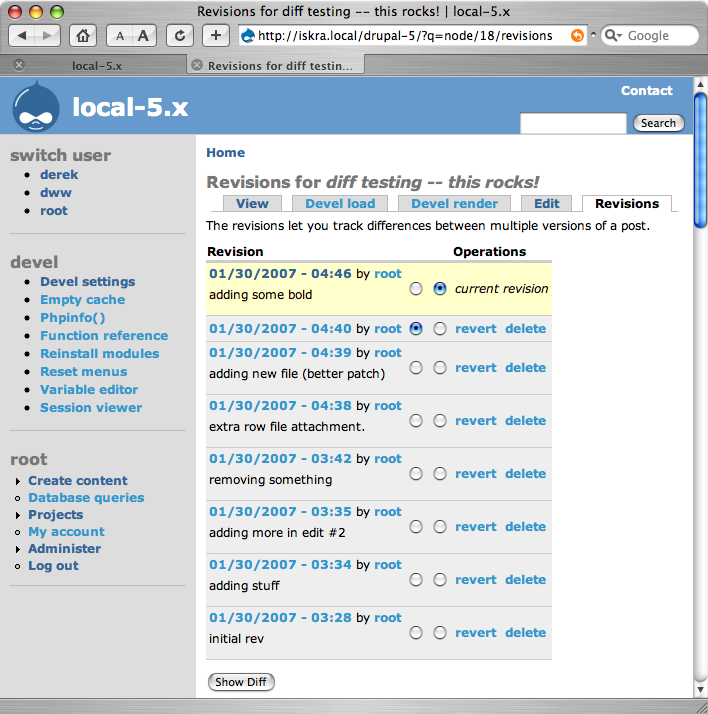This screenshot has width=708, height=714.
Task: Select left radio for 04:39 revision
Action: [416, 367]
